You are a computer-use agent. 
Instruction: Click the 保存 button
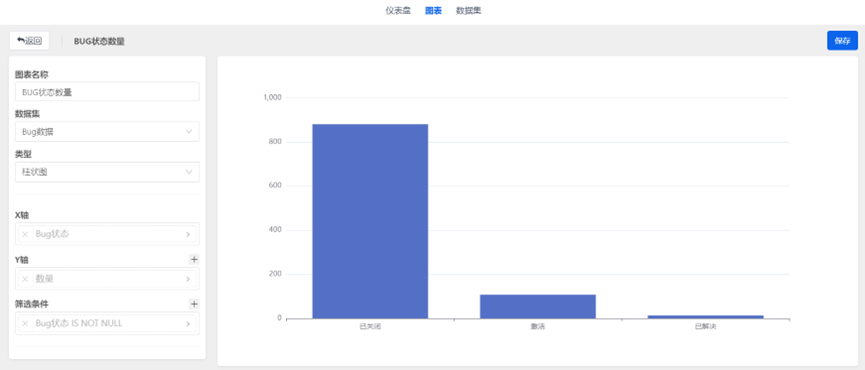point(842,41)
